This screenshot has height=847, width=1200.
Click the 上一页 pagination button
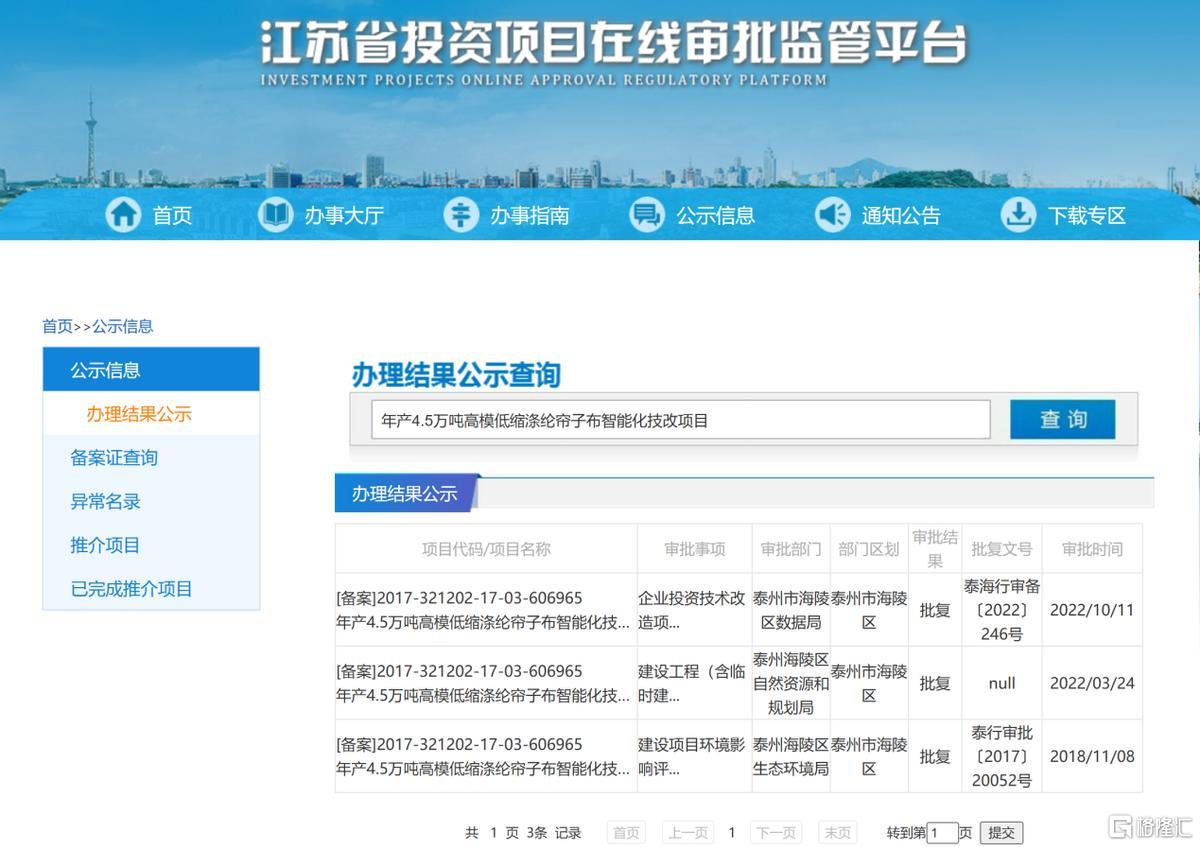(688, 832)
